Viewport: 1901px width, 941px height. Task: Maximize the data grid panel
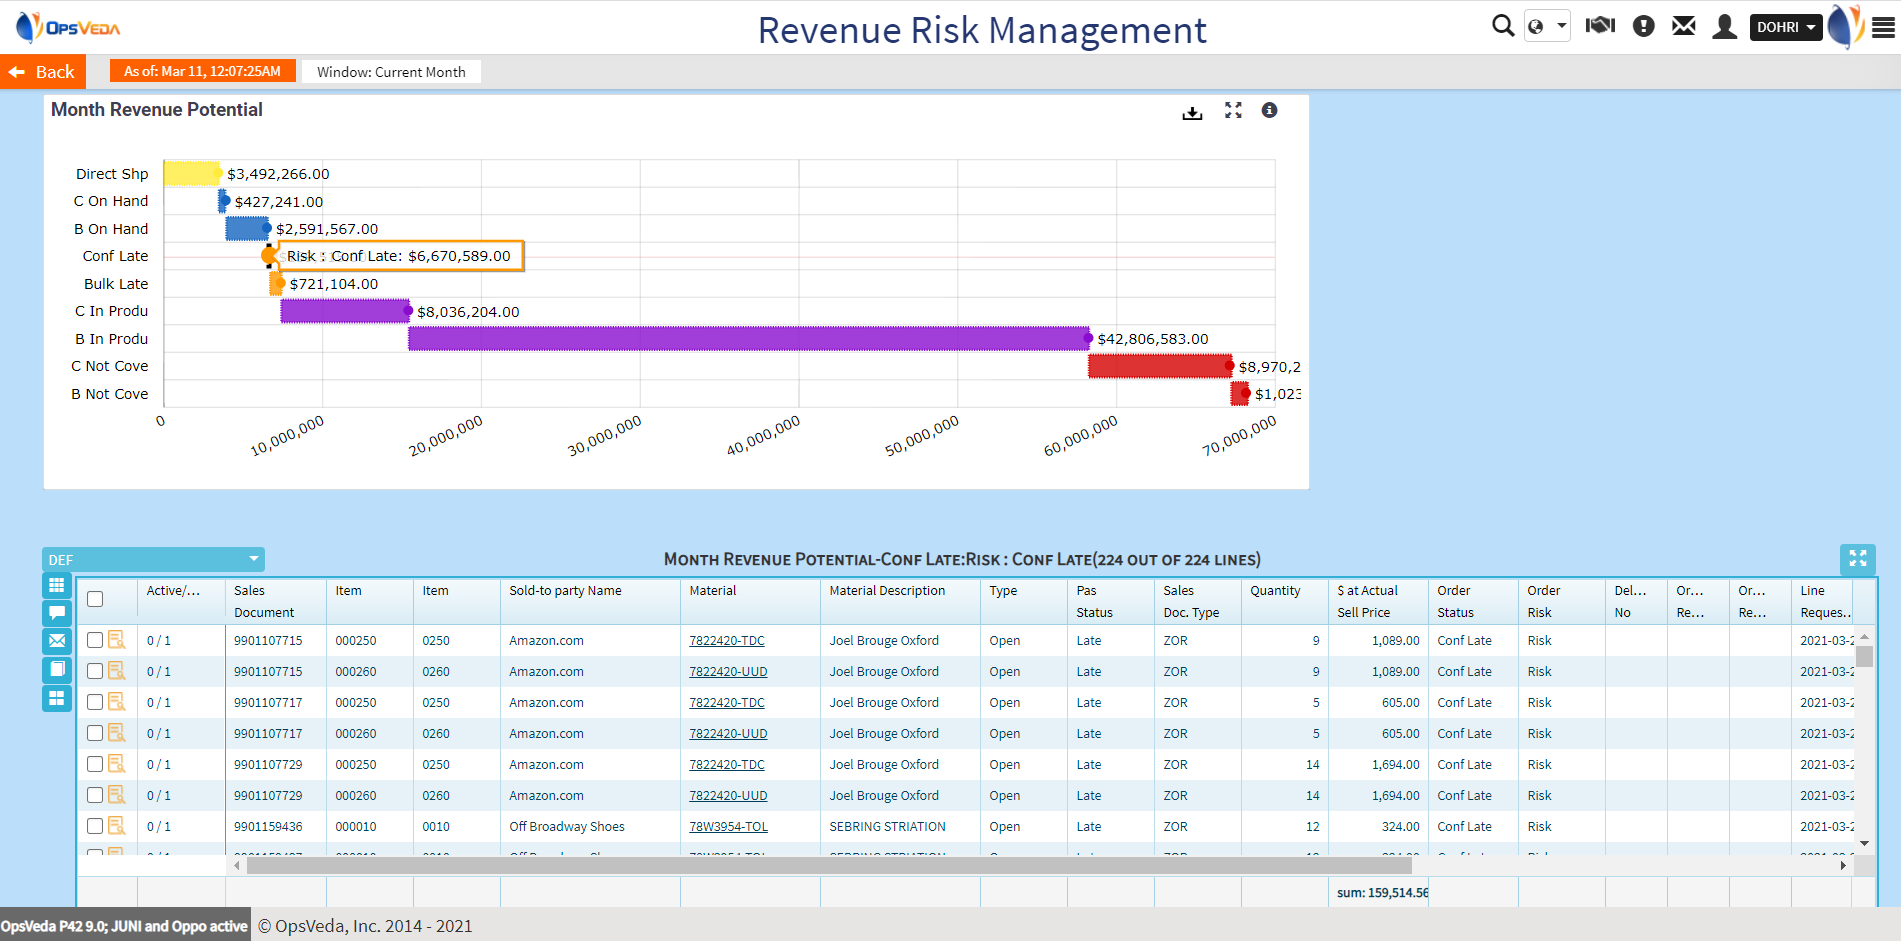tap(1857, 559)
